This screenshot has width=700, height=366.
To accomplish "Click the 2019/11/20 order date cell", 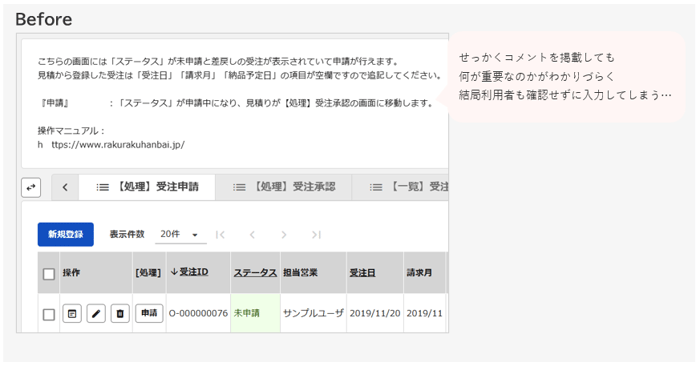I will click(375, 313).
